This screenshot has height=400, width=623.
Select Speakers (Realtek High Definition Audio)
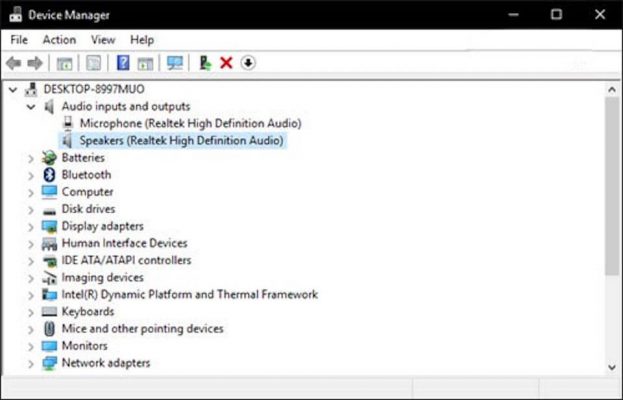click(181, 141)
